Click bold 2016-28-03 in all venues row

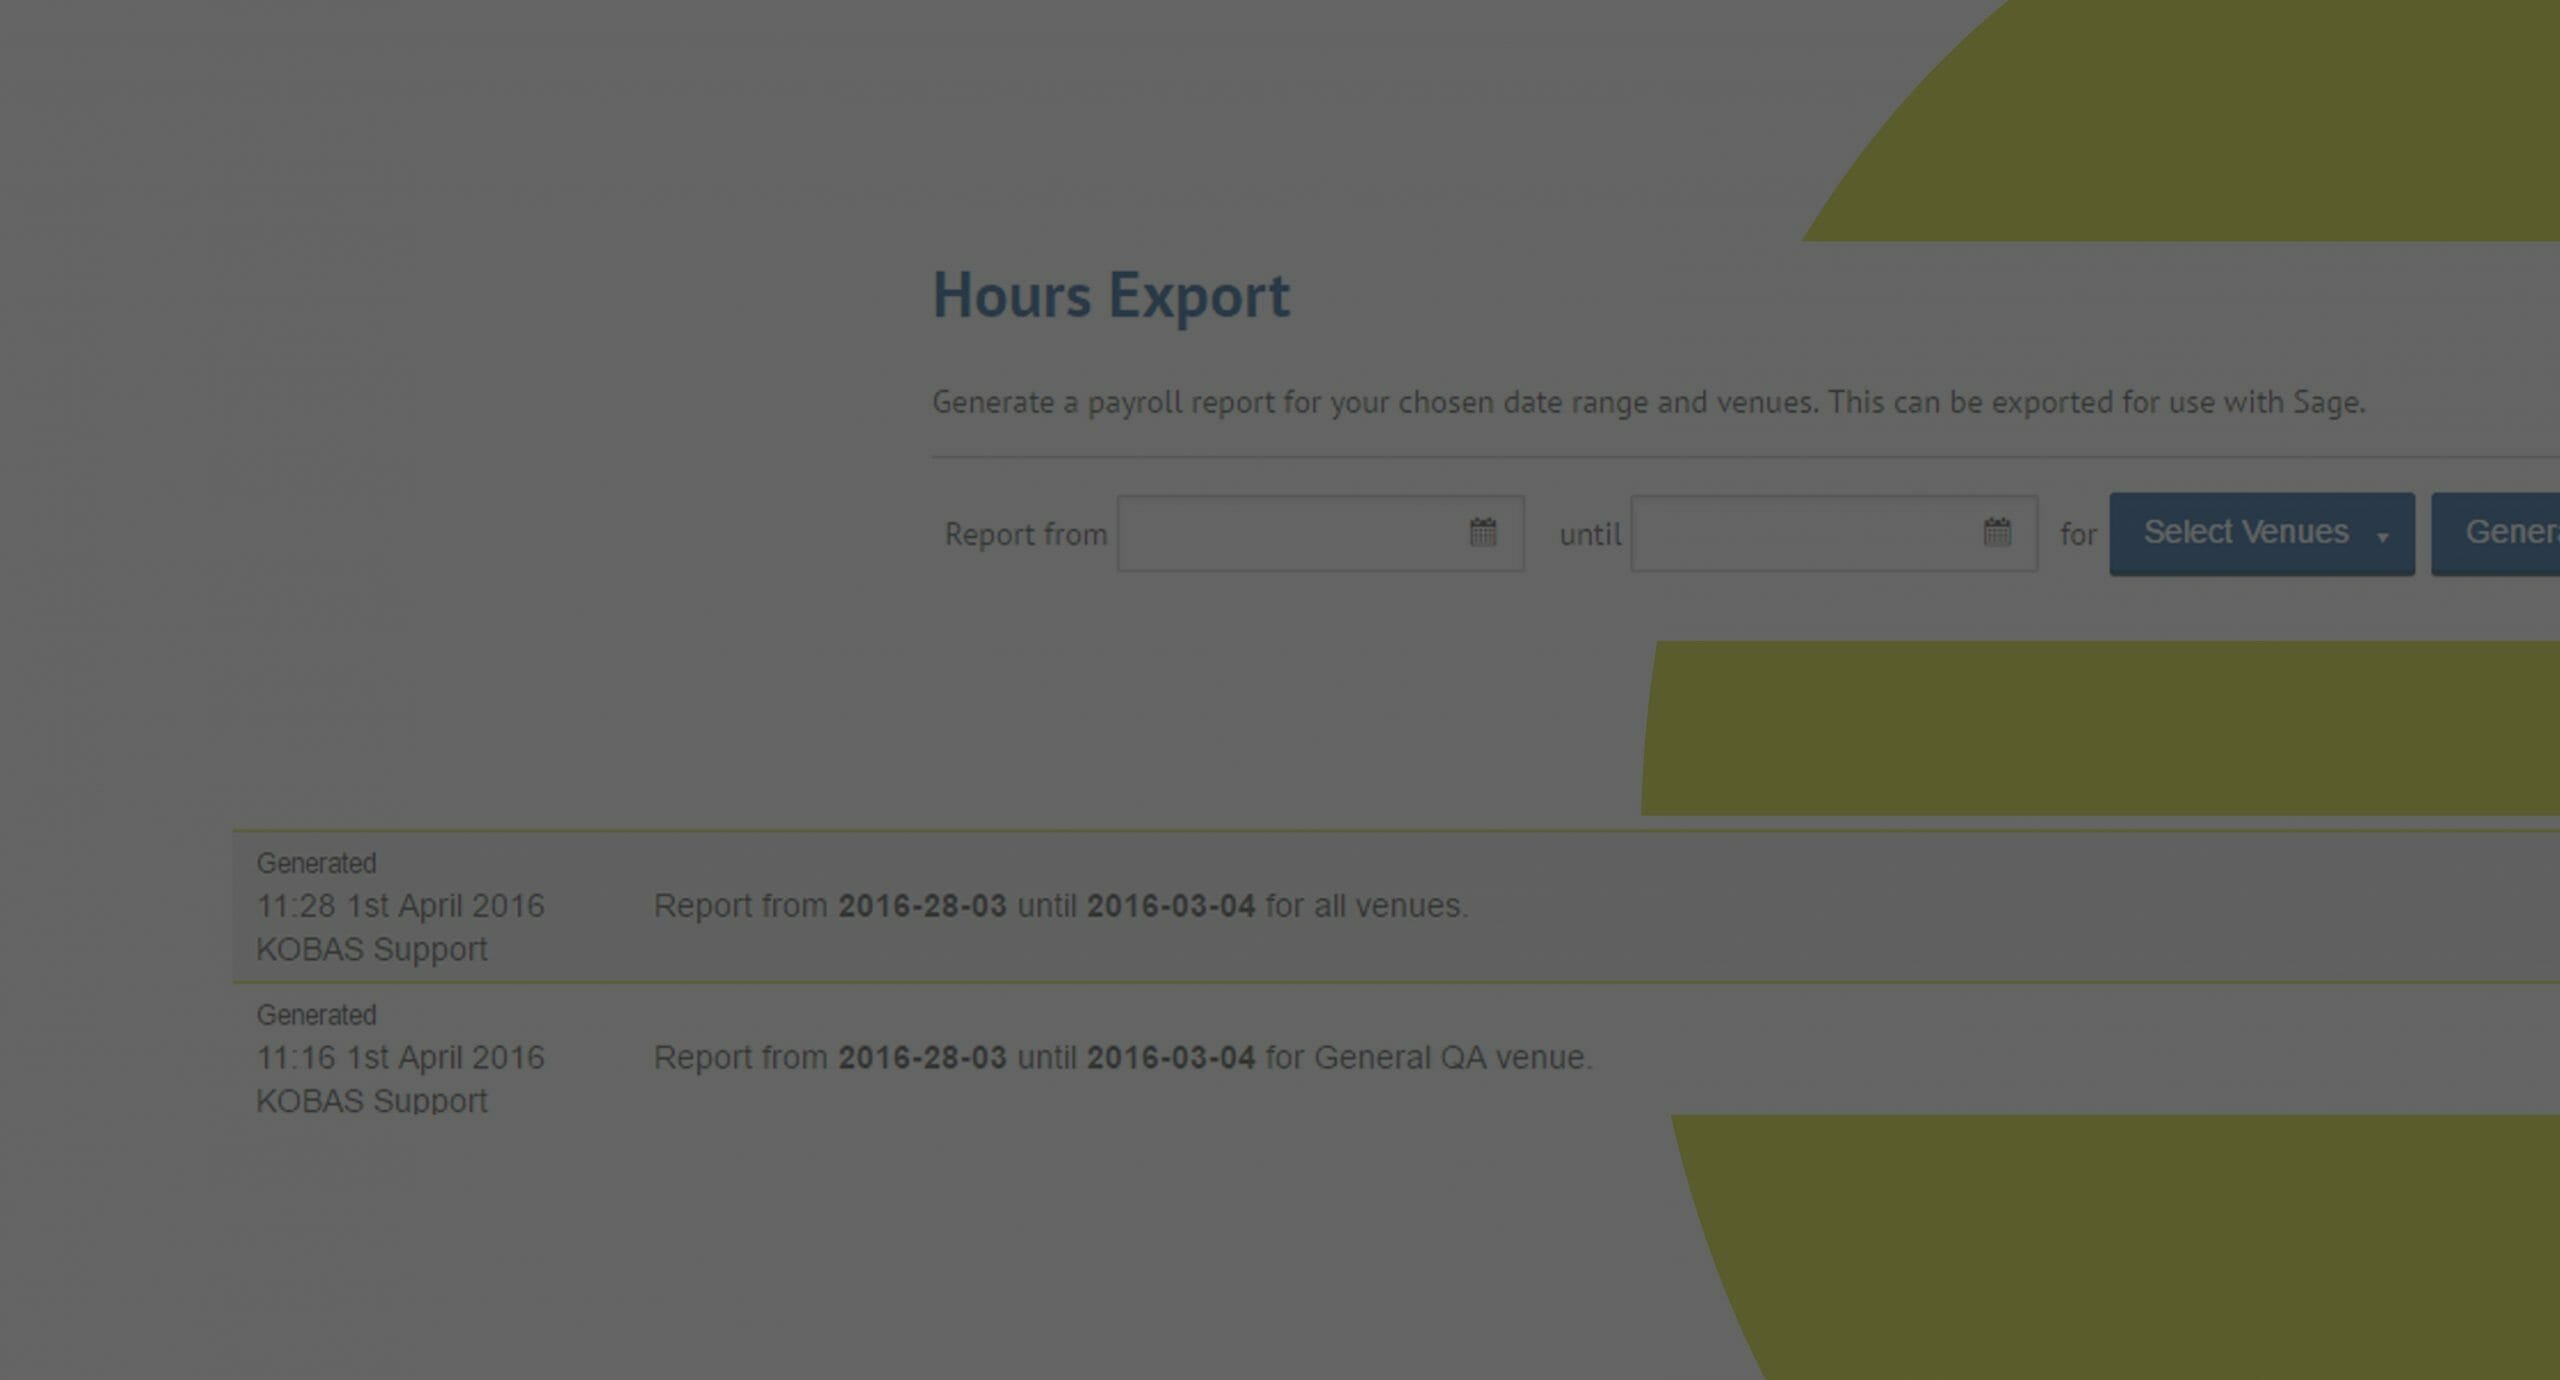coord(921,906)
